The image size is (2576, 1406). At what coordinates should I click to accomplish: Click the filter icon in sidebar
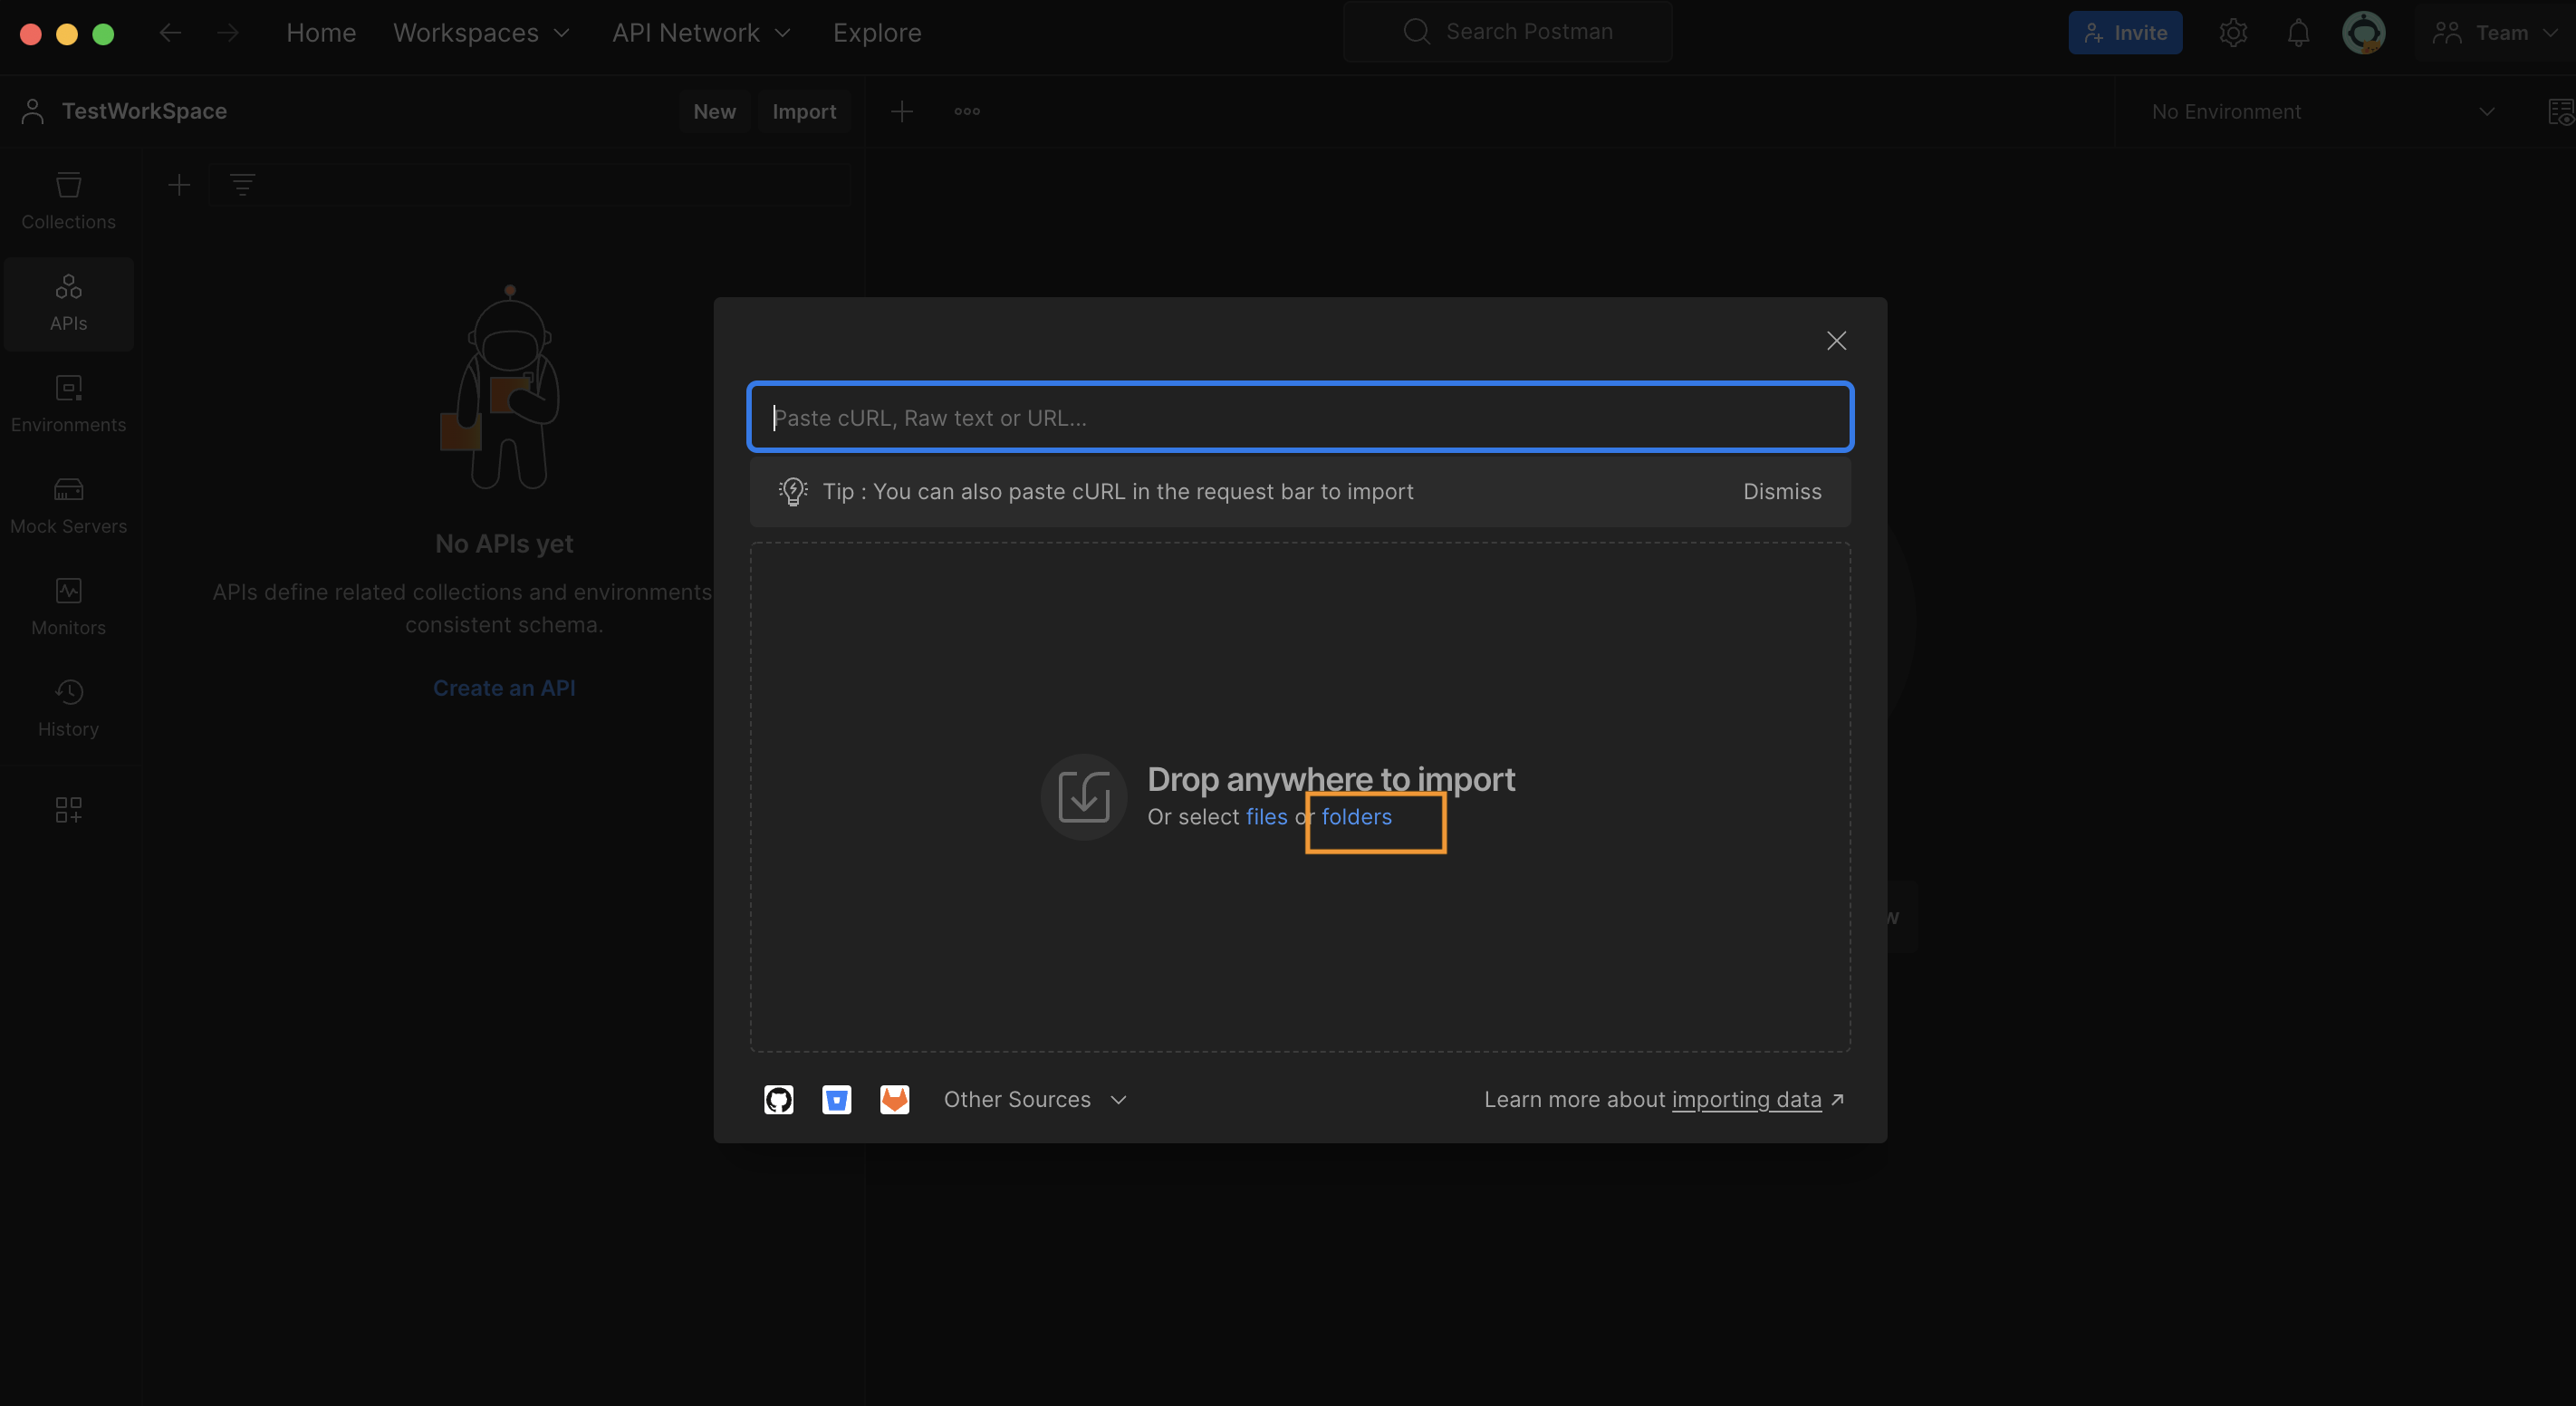[x=242, y=185]
